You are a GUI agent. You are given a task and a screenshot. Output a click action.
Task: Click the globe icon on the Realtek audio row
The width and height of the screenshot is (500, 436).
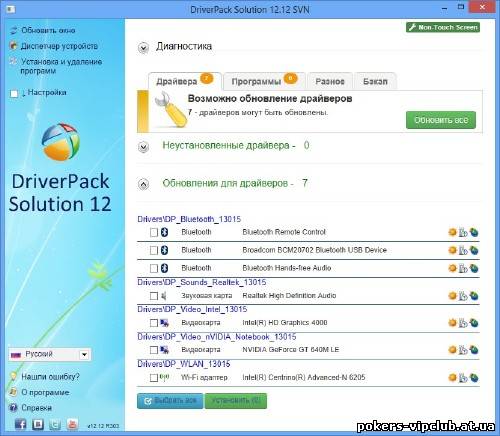(x=474, y=296)
